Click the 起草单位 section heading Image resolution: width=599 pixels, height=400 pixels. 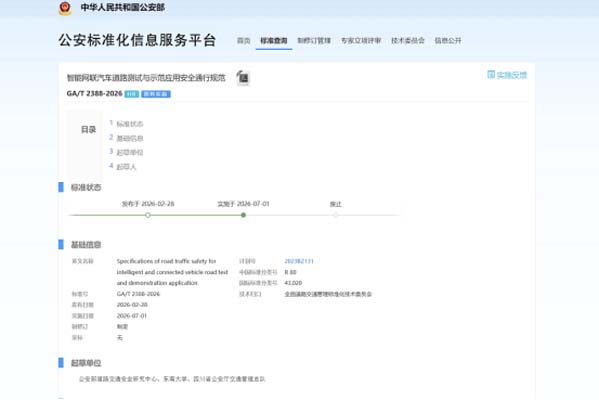[86, 363]
